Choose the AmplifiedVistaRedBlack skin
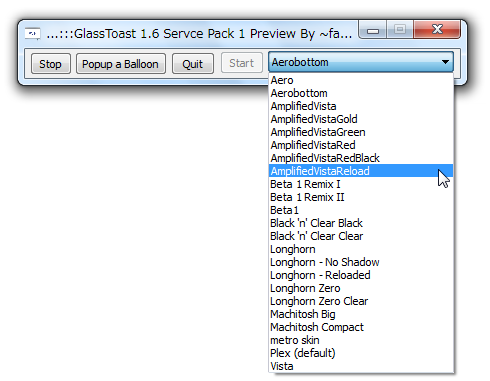Image resolution: width=490 pixels, height=381 pixels. click(x=361, y=158)
